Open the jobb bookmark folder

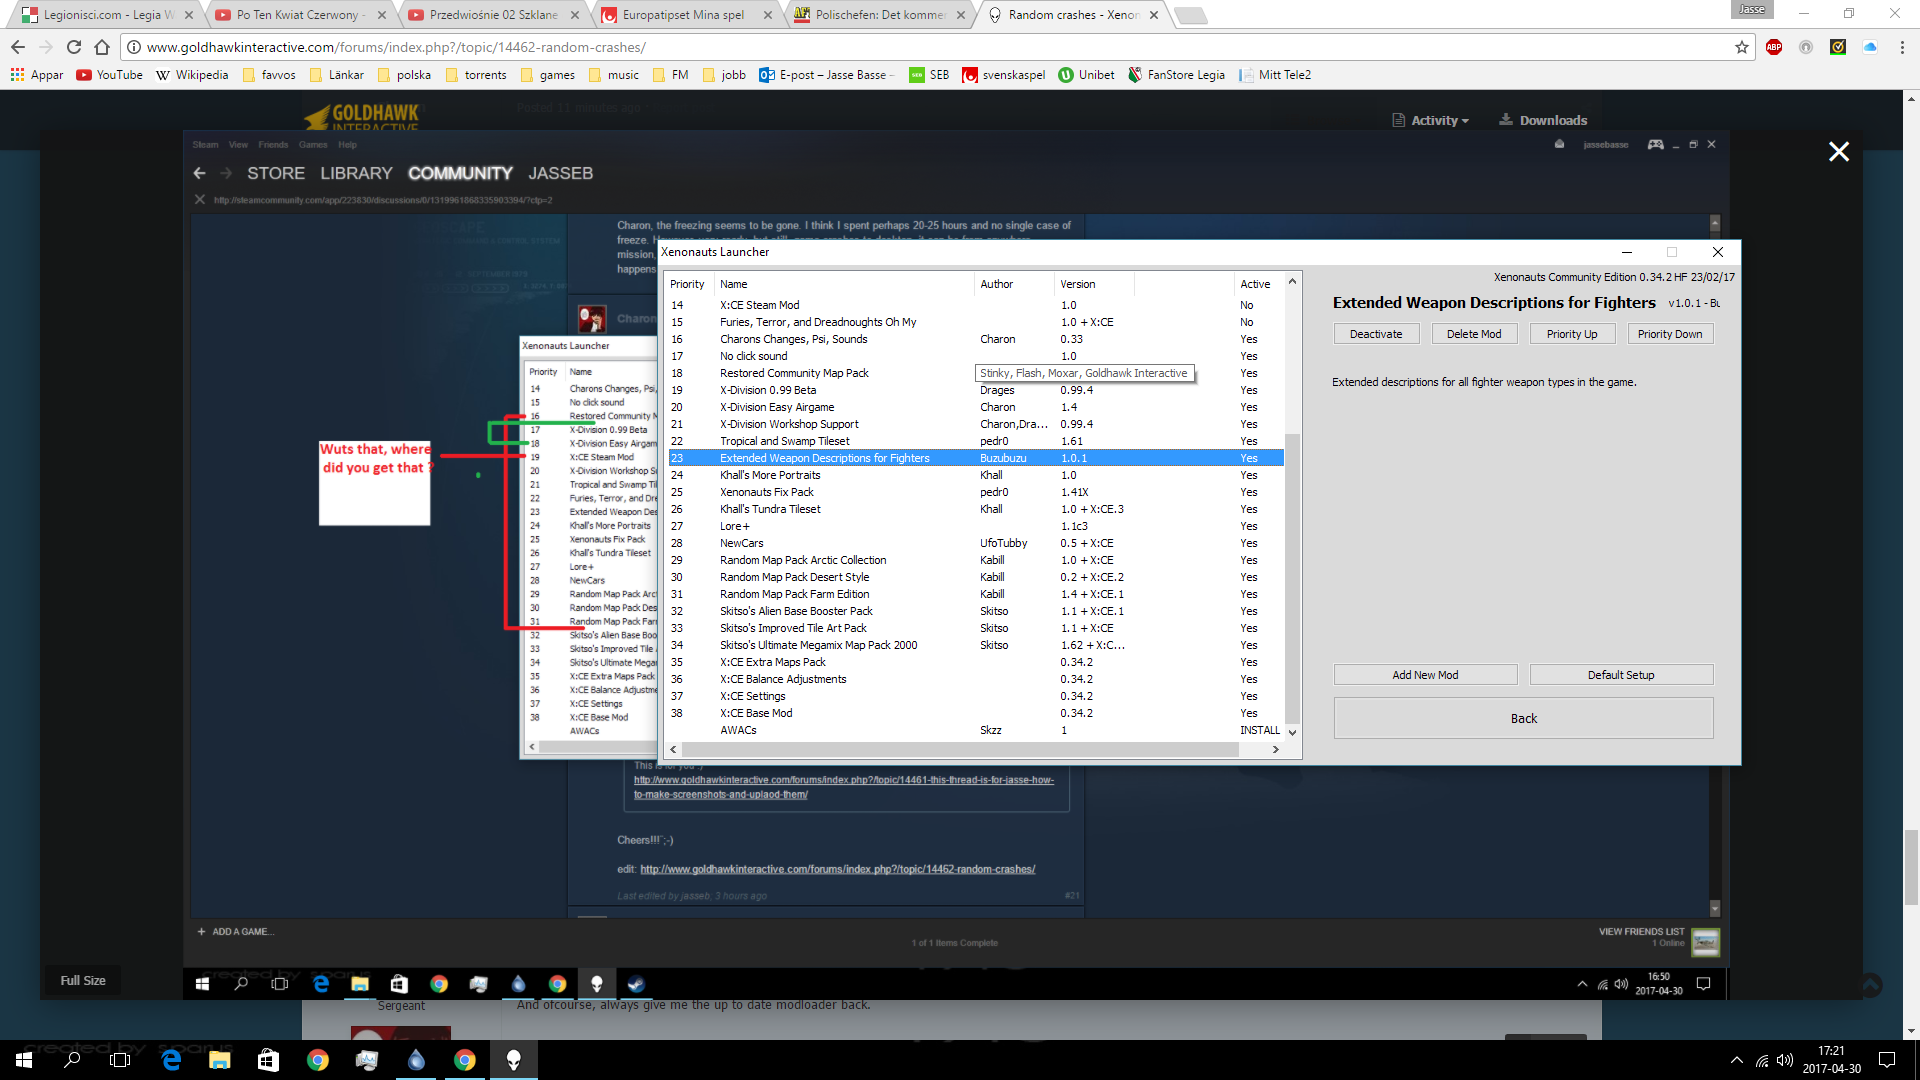click(x=724, y=75)
